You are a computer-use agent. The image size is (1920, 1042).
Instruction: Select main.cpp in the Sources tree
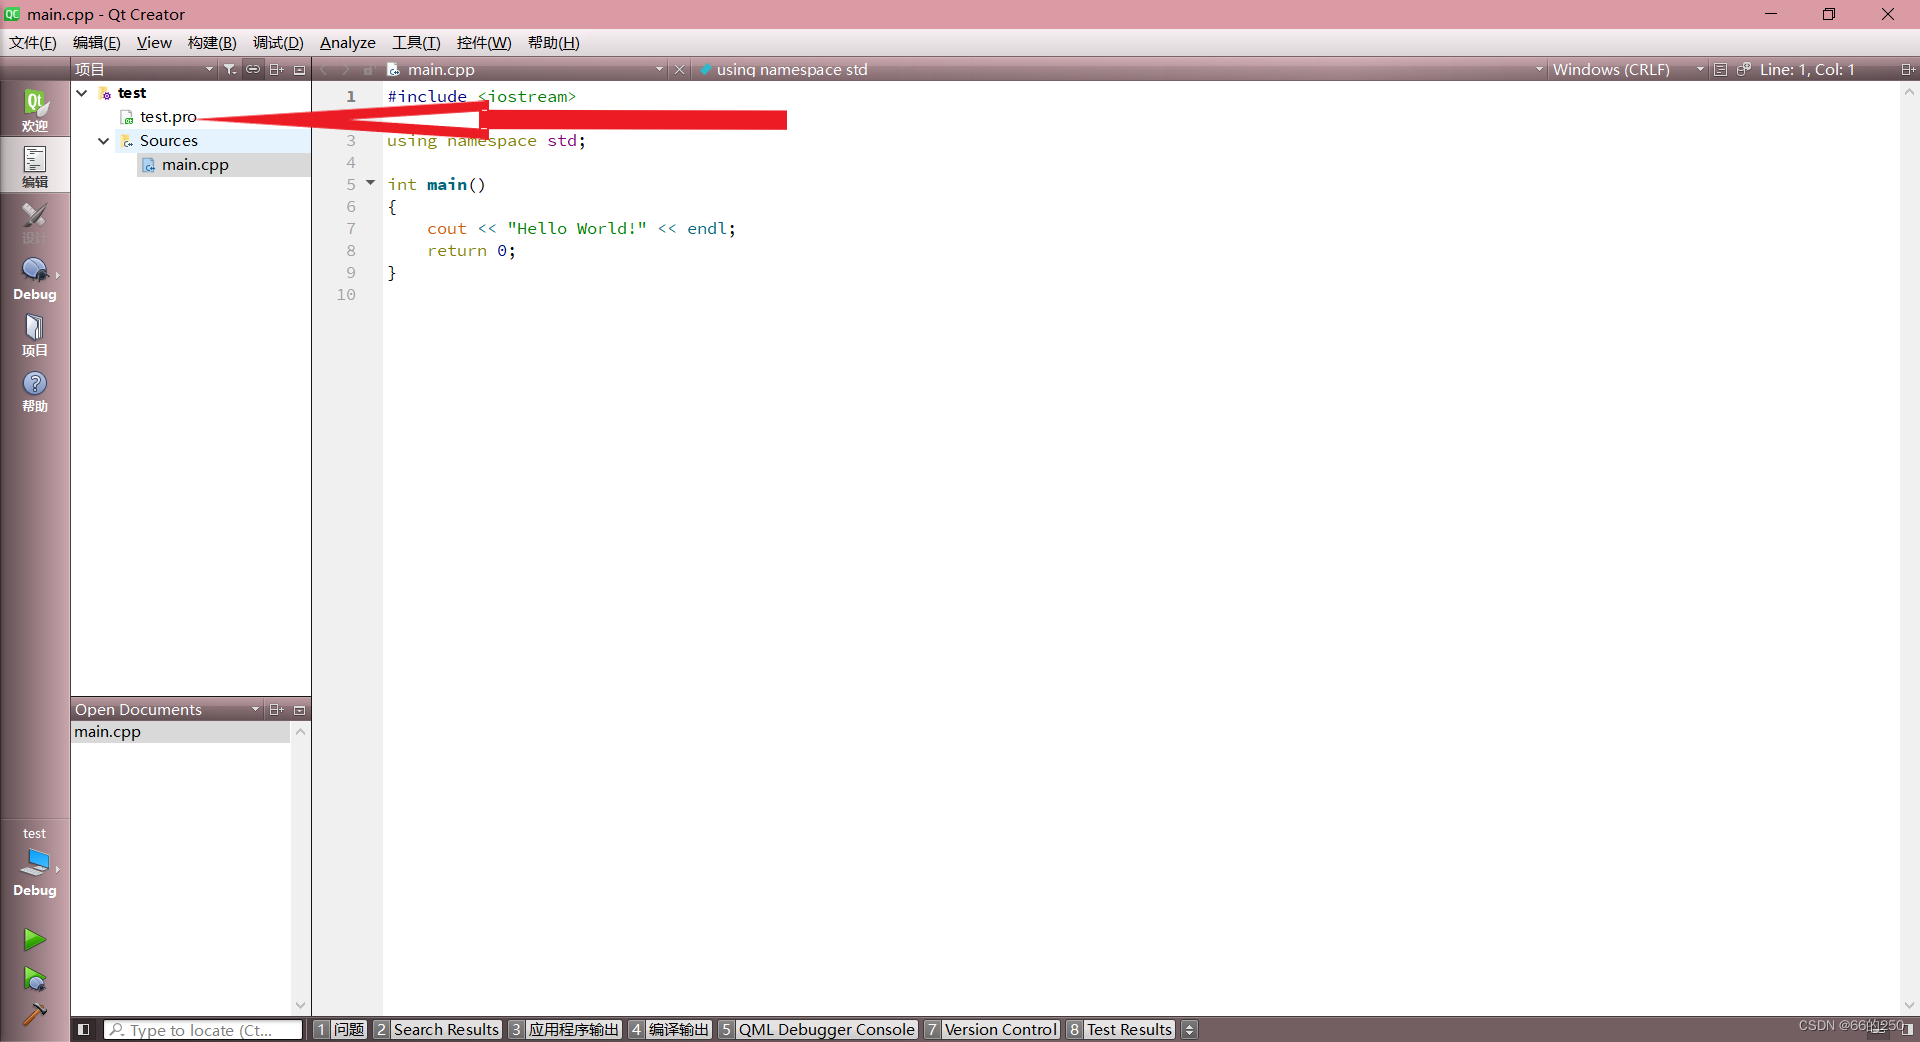(x=195, y=165)
